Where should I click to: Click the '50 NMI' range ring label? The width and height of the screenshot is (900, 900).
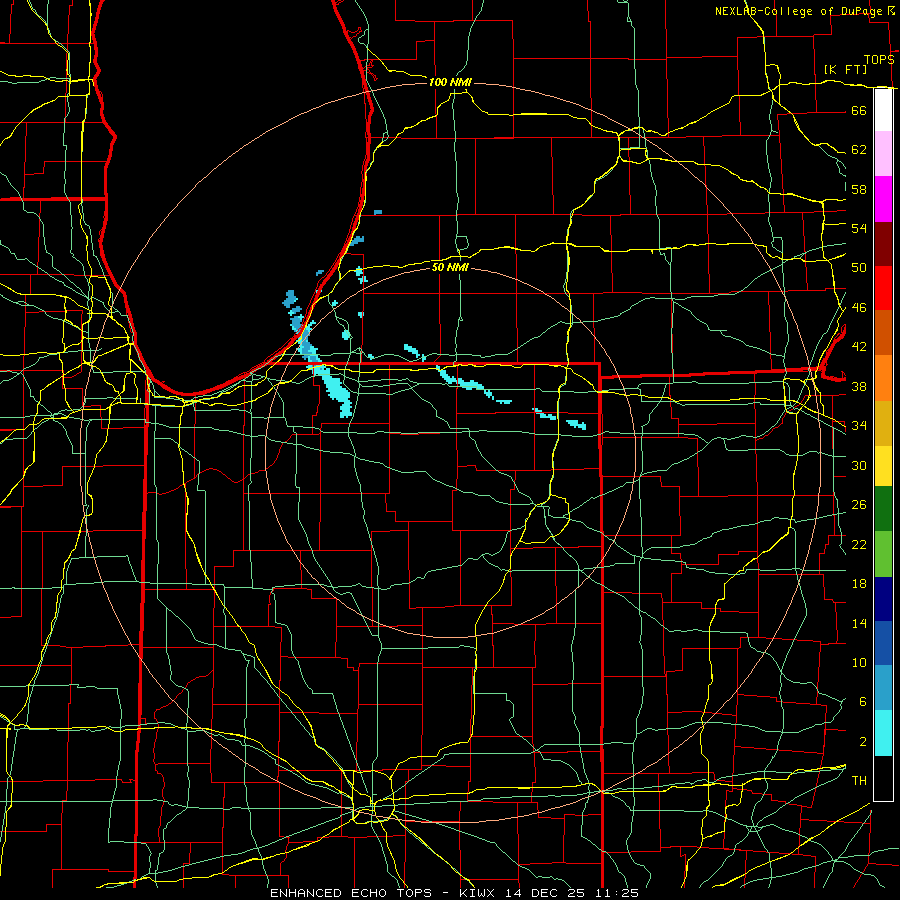pos(451,267)
